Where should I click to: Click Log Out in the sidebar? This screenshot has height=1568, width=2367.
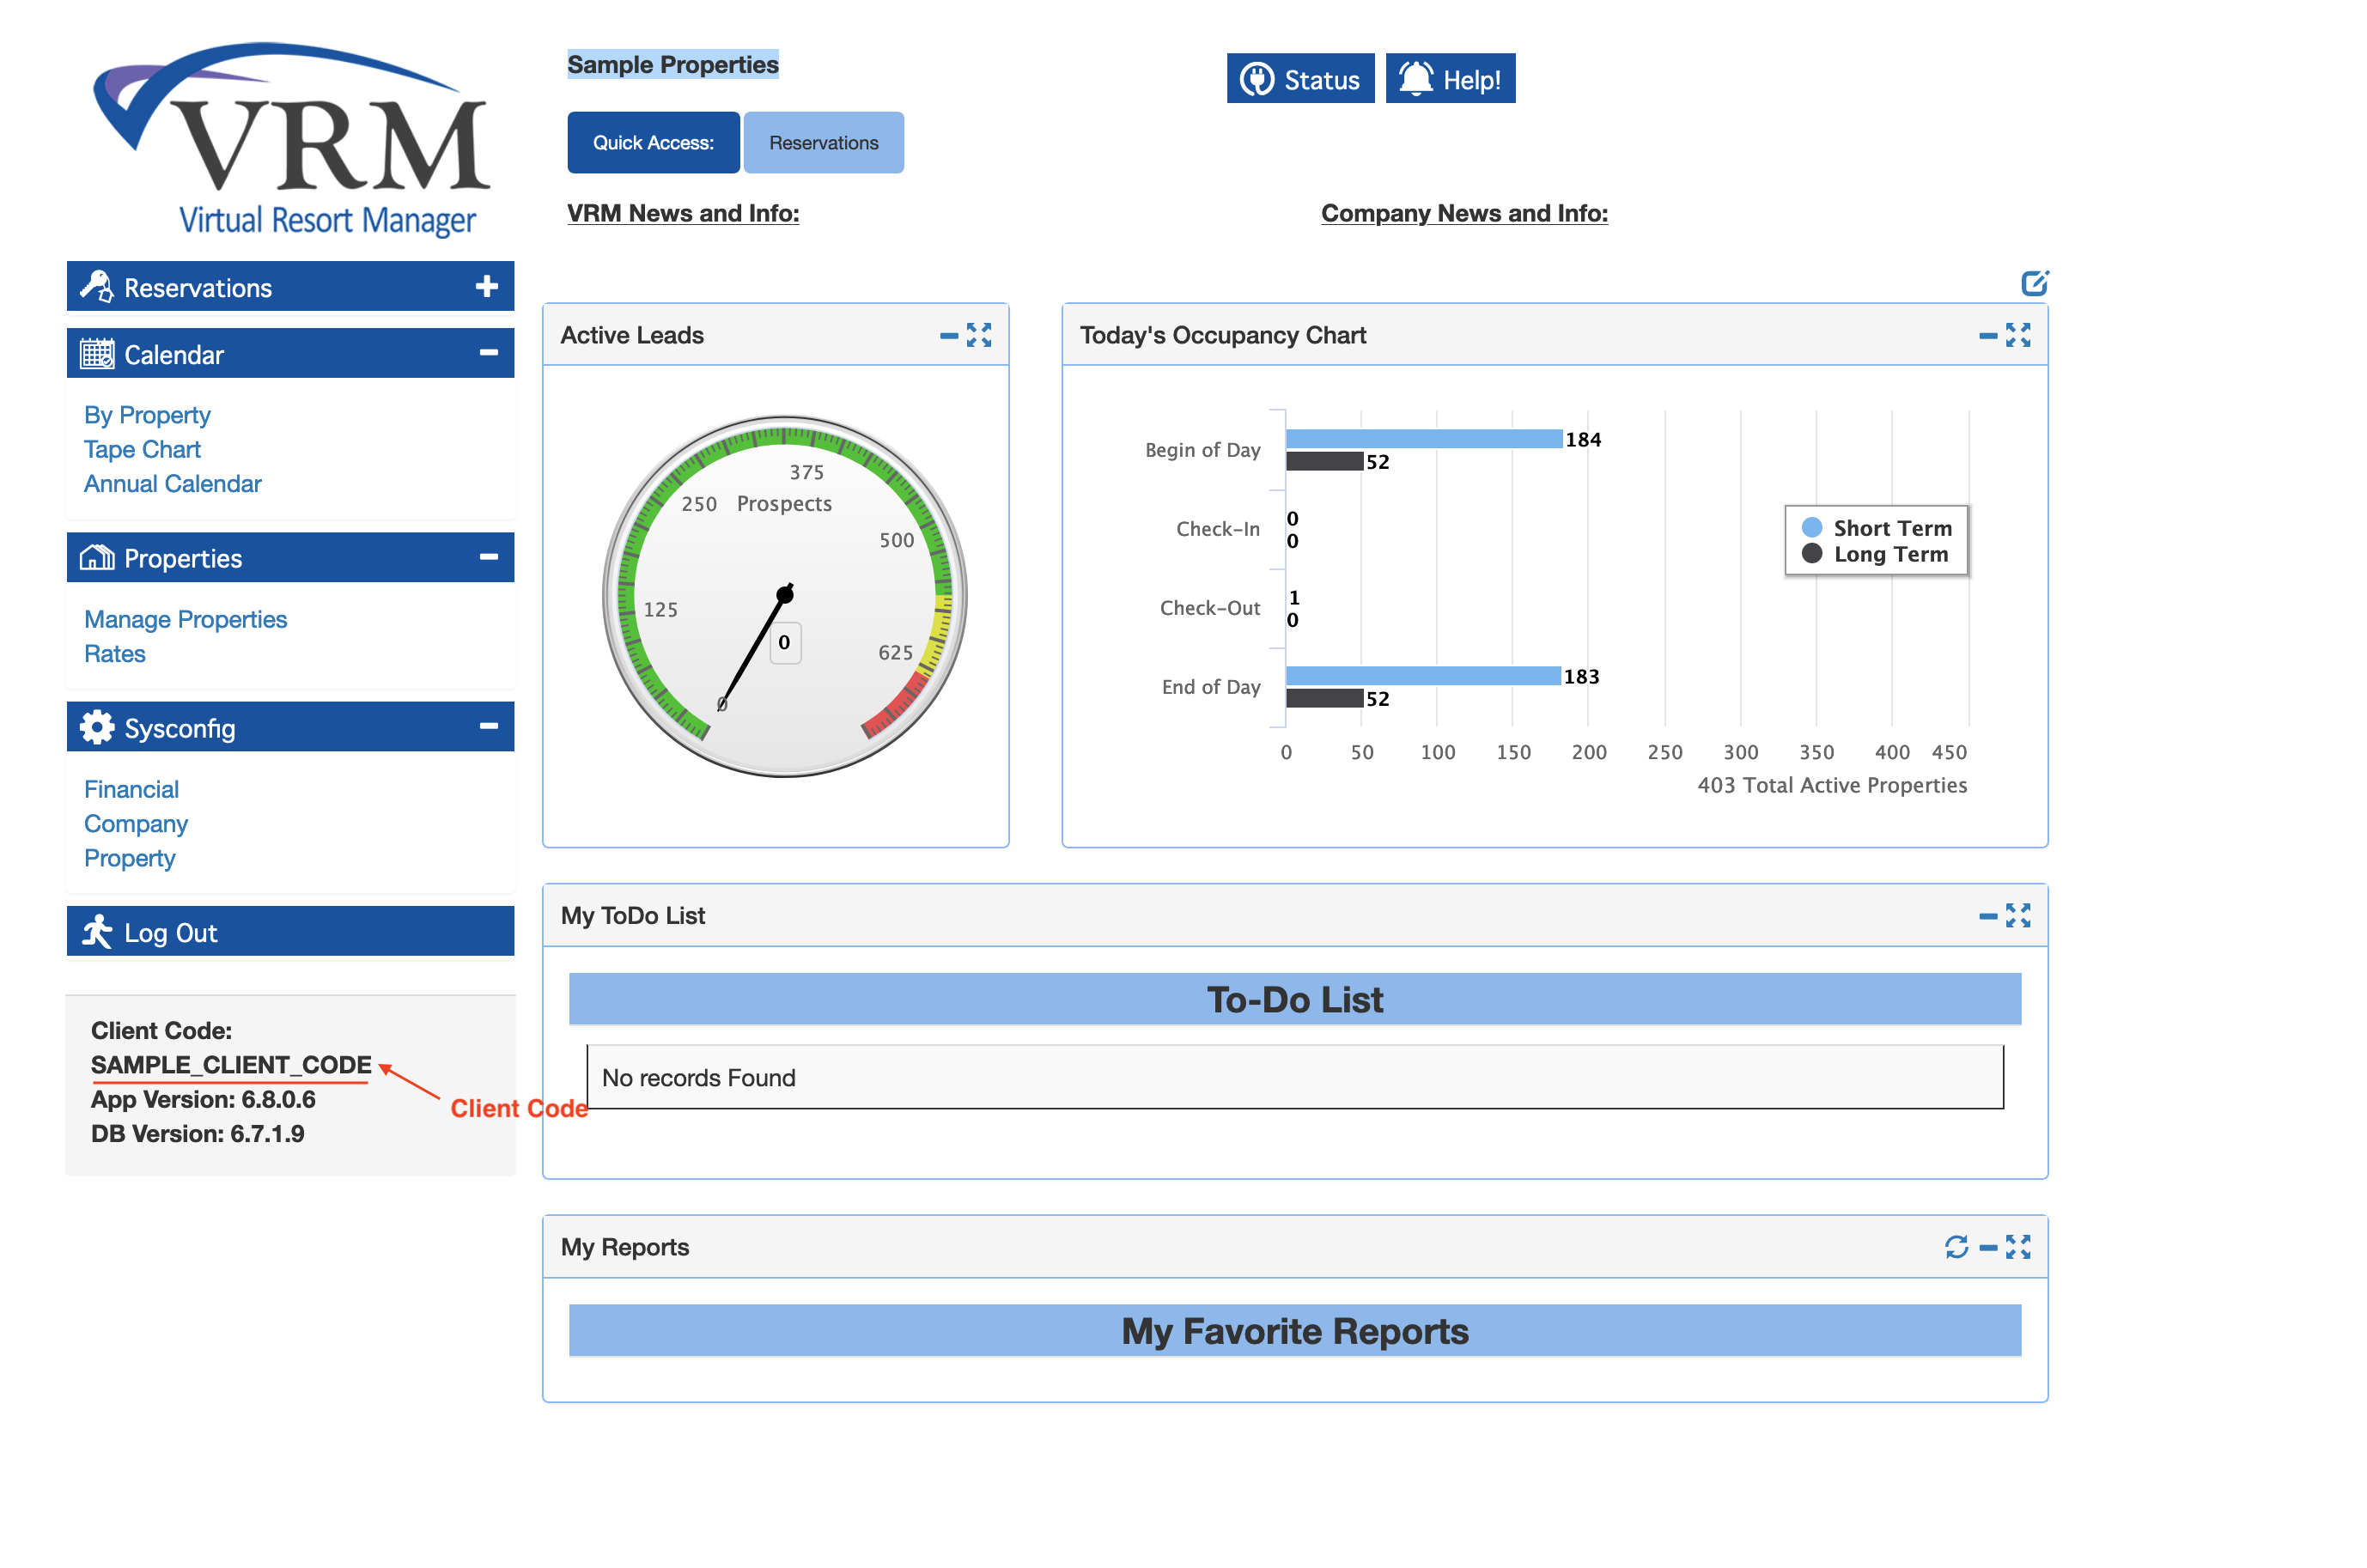(170, 932)
